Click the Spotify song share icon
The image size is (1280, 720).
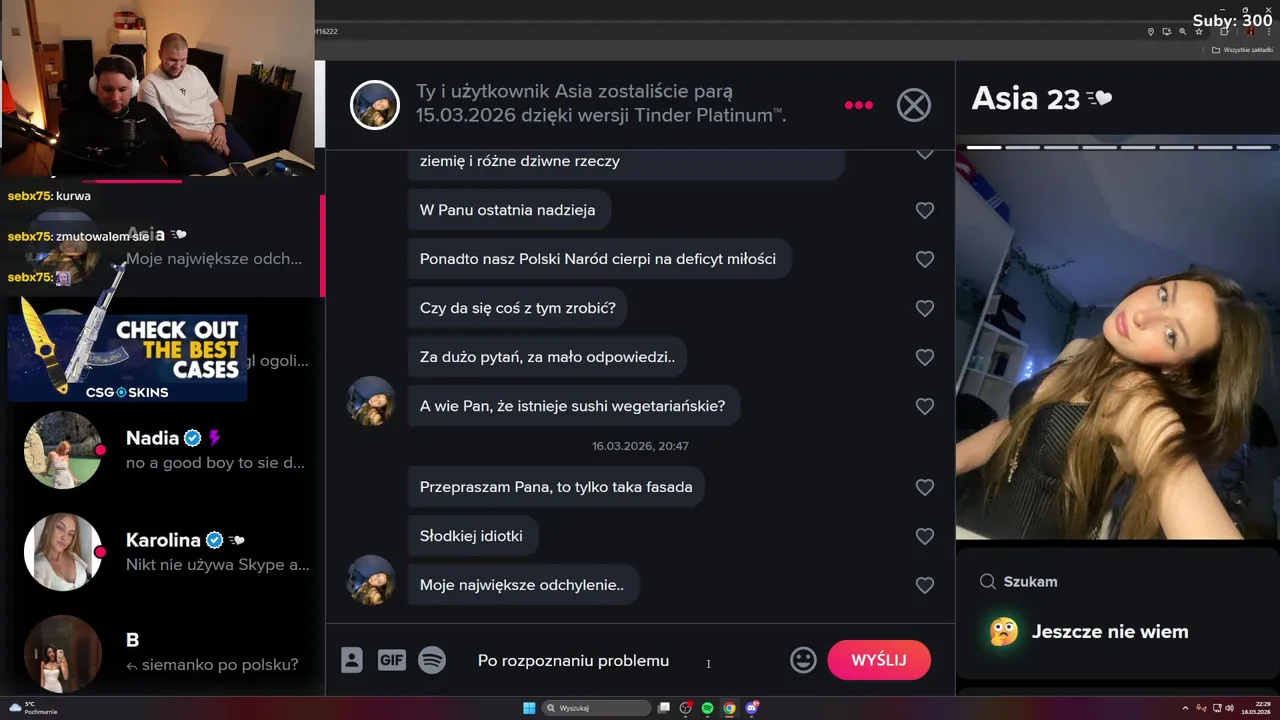click(x=432, y=660)
